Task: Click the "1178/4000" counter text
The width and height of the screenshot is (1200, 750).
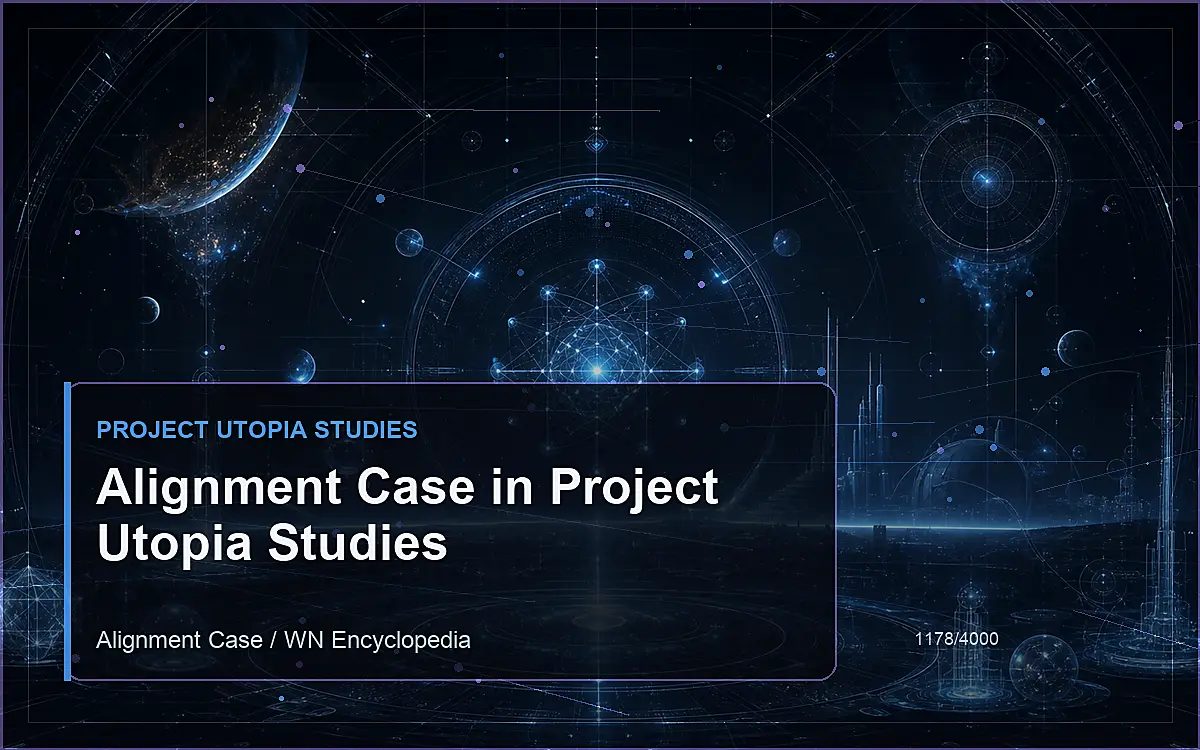Action: pos(955,637)
